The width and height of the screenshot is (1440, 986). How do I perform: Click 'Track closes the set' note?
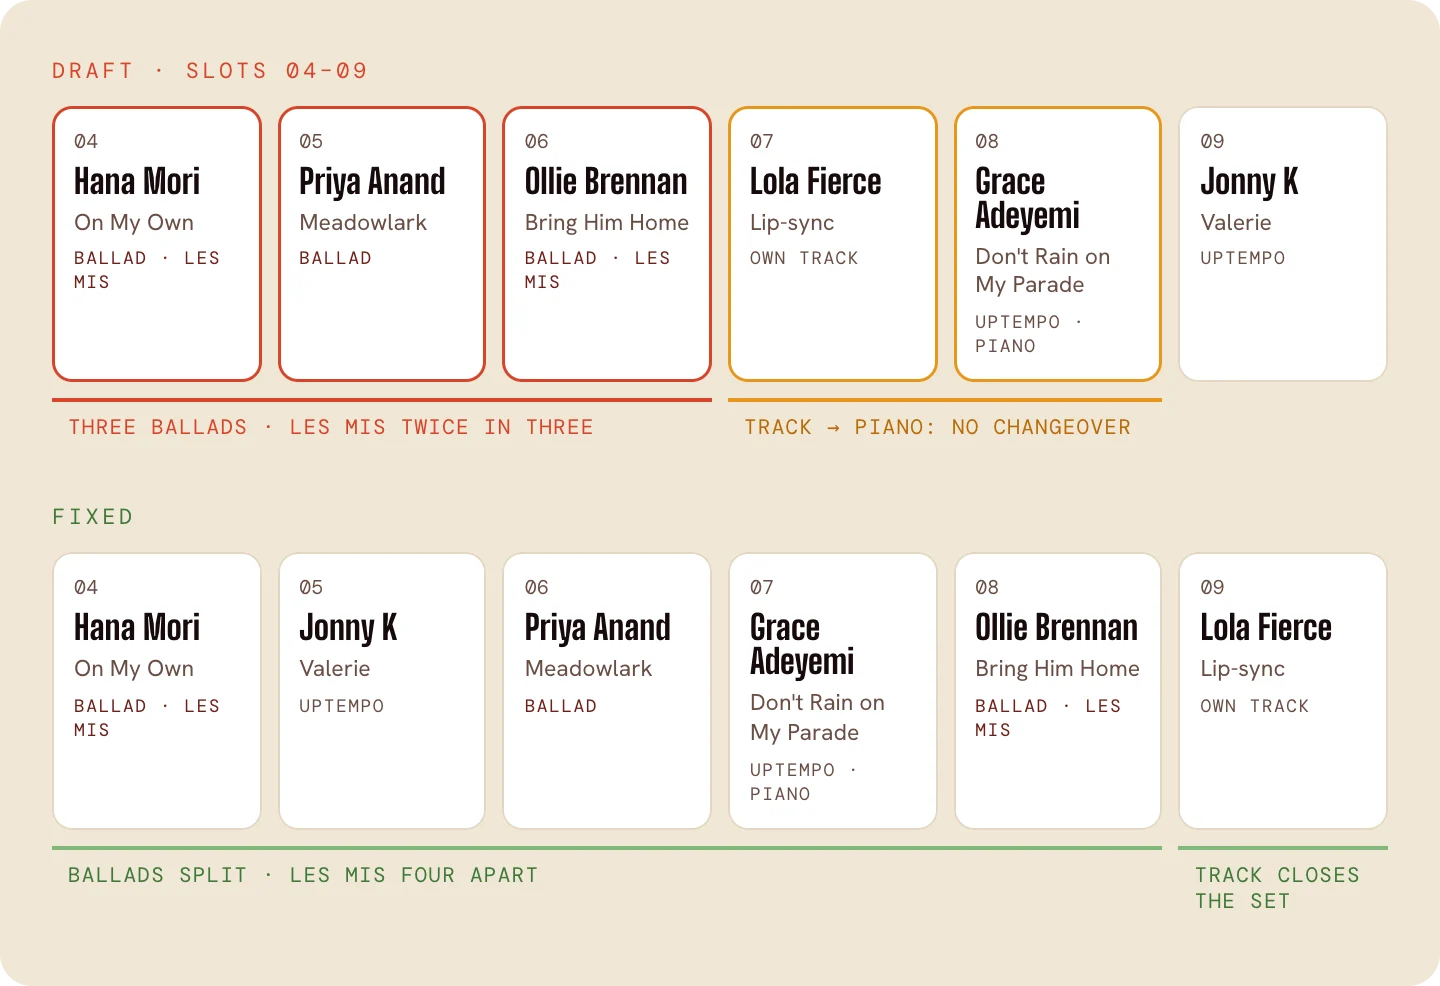pos(1277,888)
